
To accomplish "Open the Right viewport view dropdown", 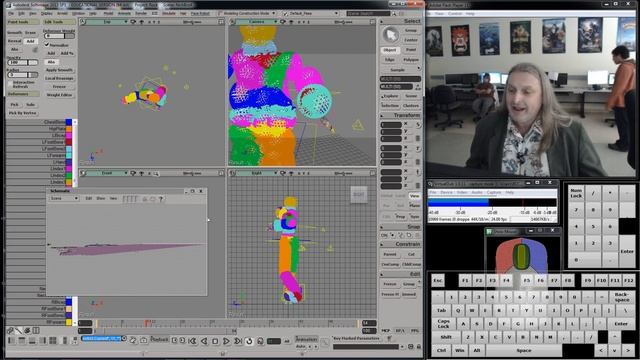I will click(257, 173).
